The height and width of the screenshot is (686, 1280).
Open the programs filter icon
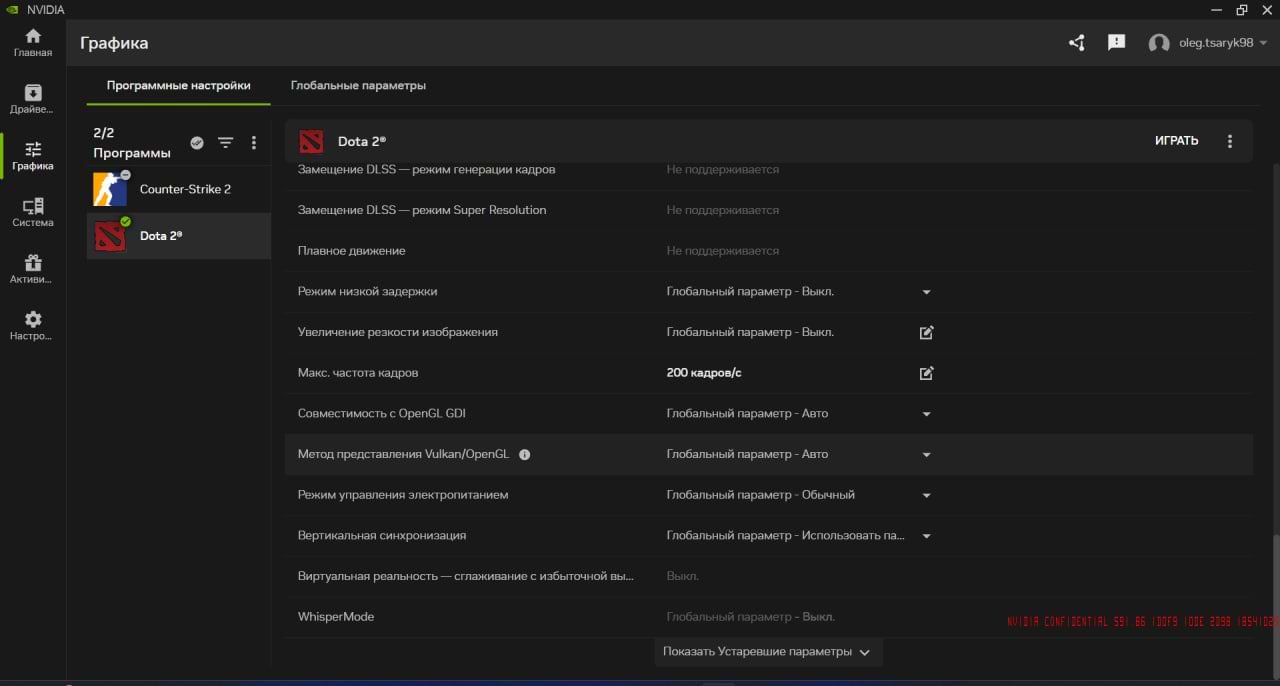pos(226,143)
